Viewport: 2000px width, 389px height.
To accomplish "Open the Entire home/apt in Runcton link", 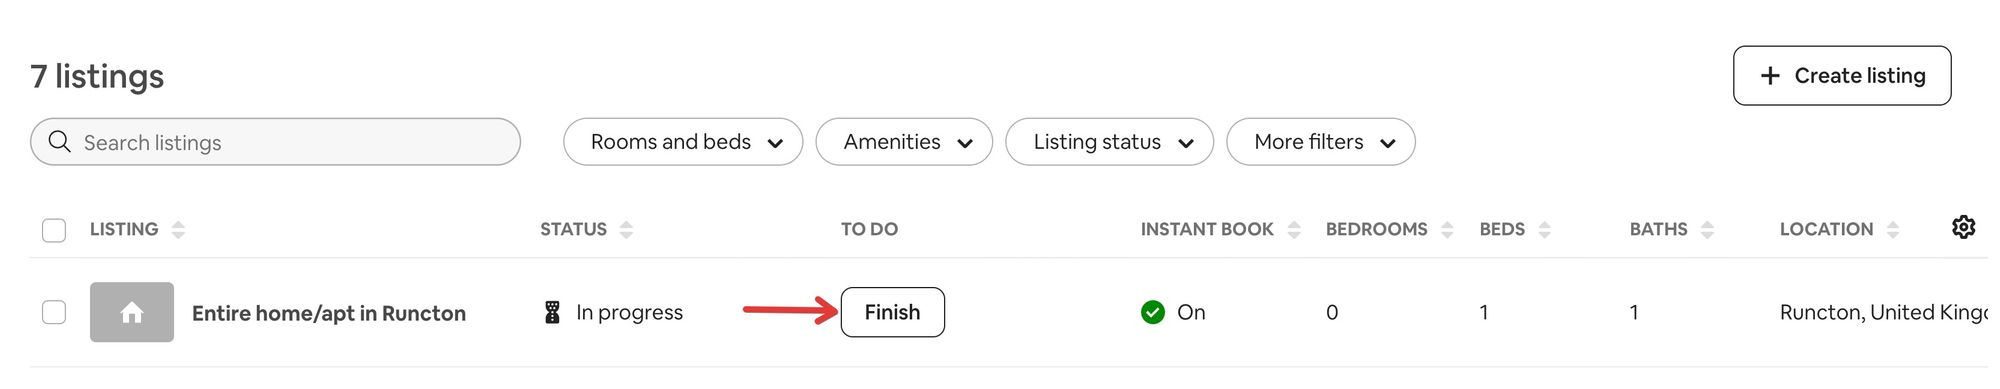I will (x=329, y=313).
